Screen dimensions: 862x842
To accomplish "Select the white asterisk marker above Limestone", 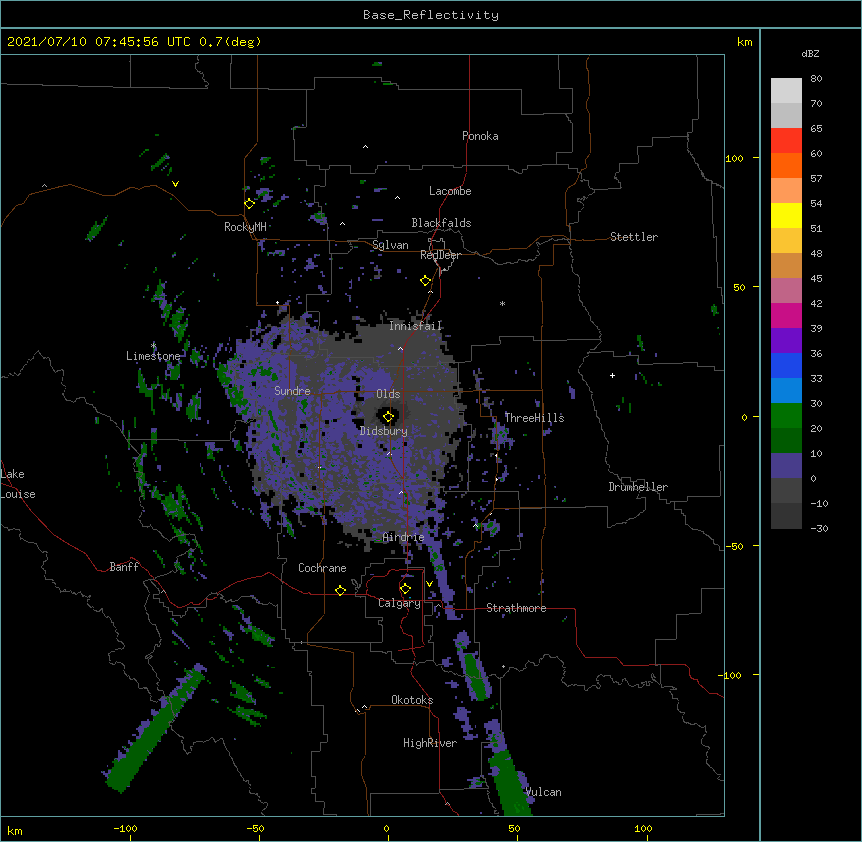I will (153, 345).
